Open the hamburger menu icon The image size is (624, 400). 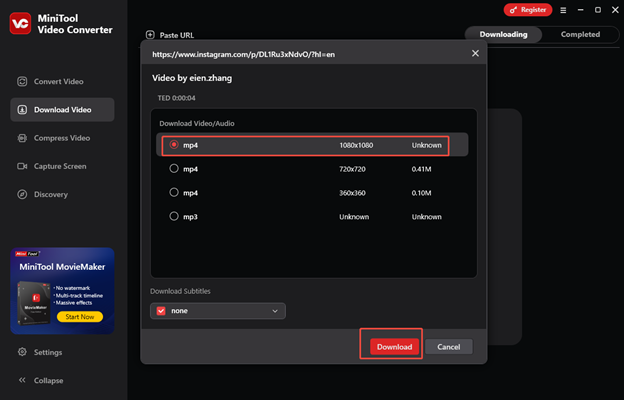pos(563,10)
